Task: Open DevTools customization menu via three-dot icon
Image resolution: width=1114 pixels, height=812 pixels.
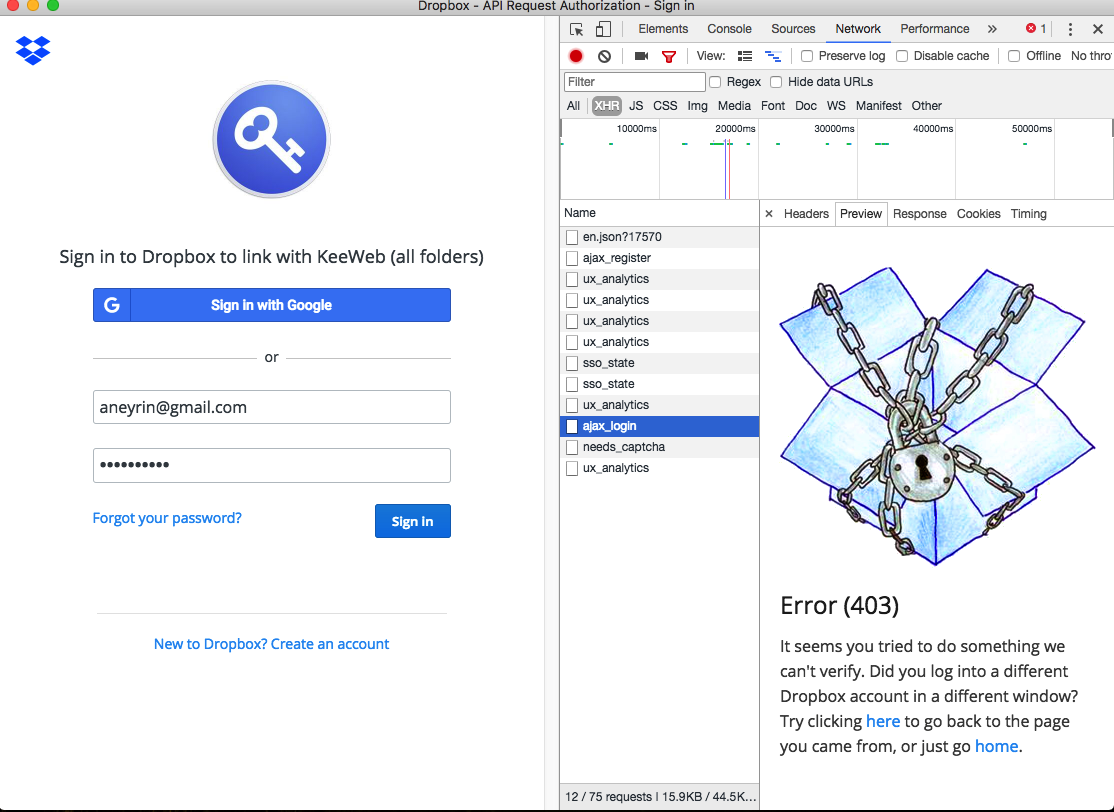Action: coord(1069,28)
